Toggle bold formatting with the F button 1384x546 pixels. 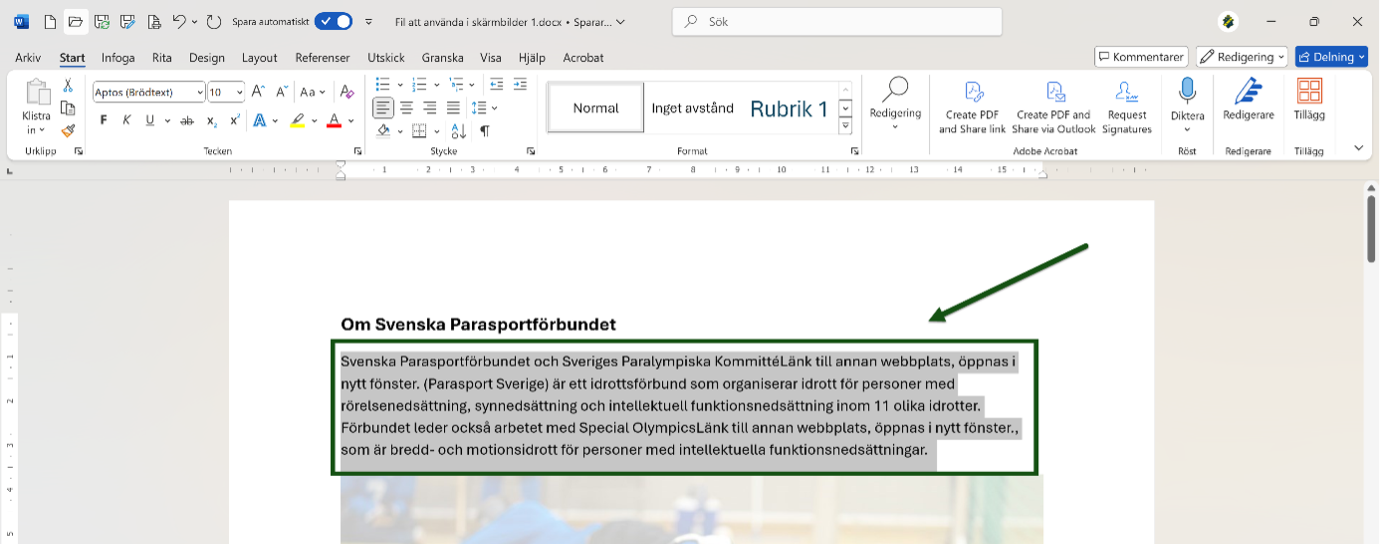pyautogui.click(x=103, y=121)
